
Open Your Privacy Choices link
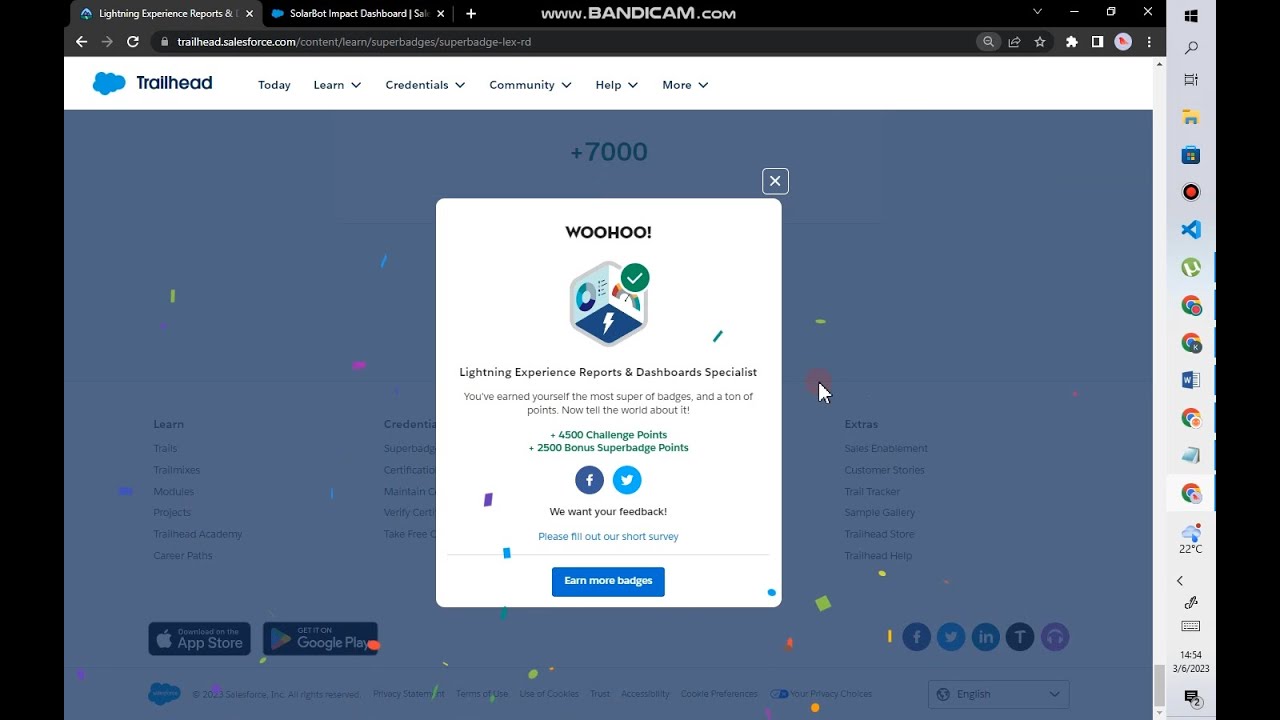821,694
